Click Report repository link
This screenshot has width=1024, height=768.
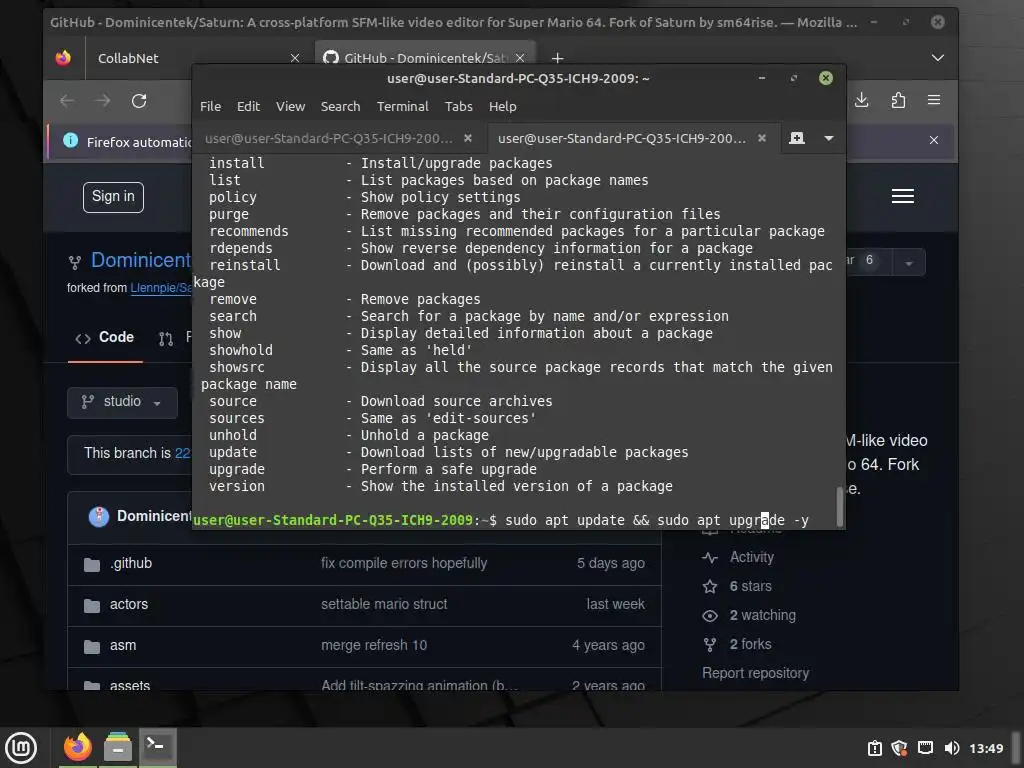(755, 673)
